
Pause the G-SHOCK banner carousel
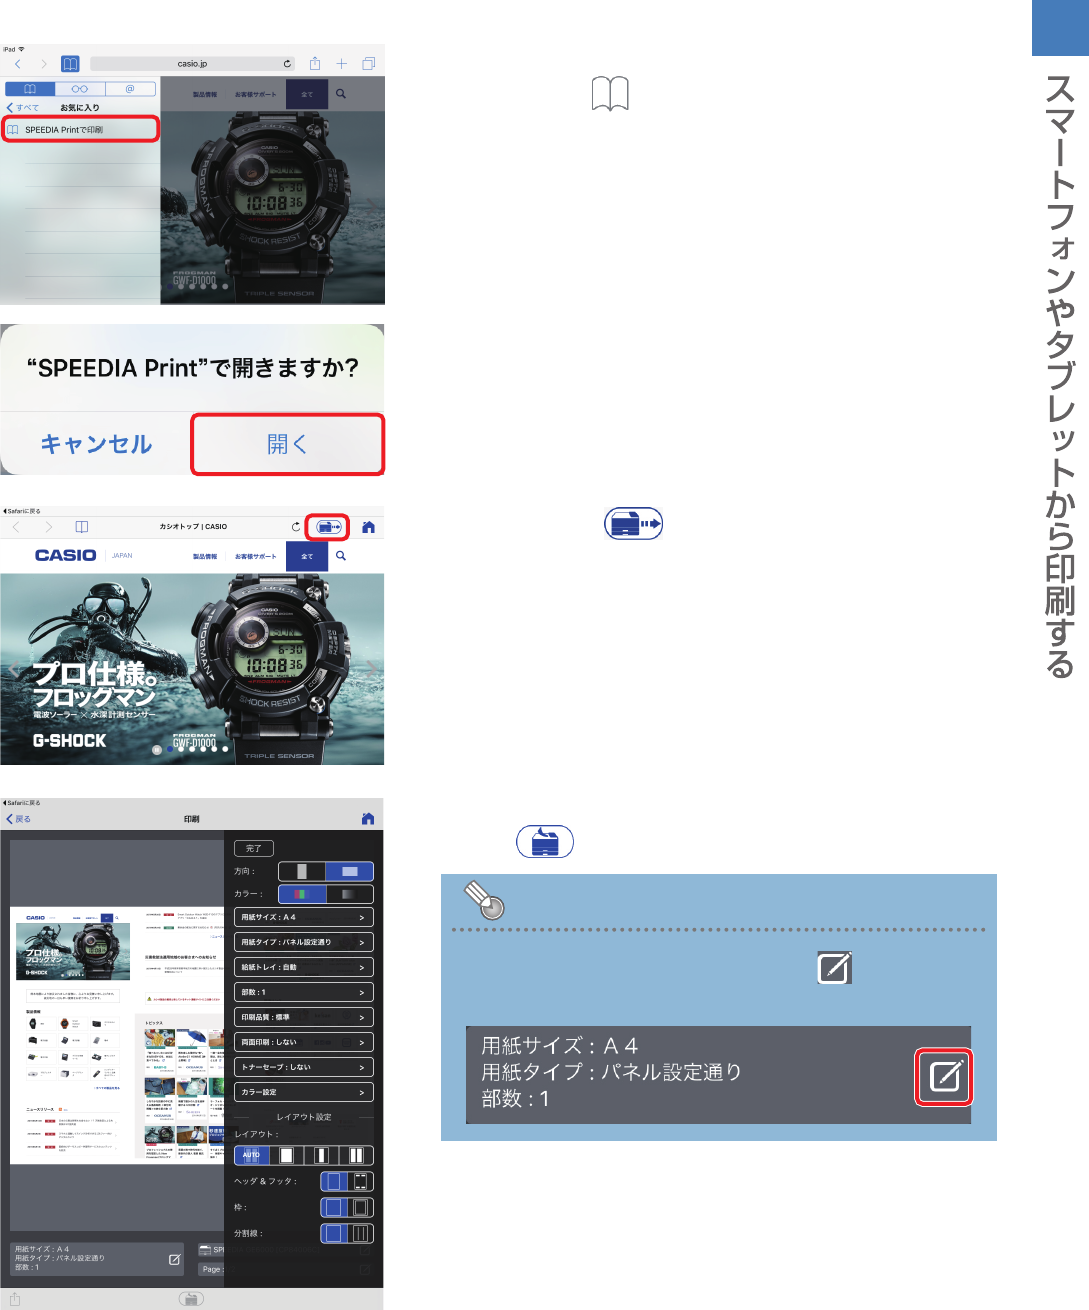[x=157, y=749]
